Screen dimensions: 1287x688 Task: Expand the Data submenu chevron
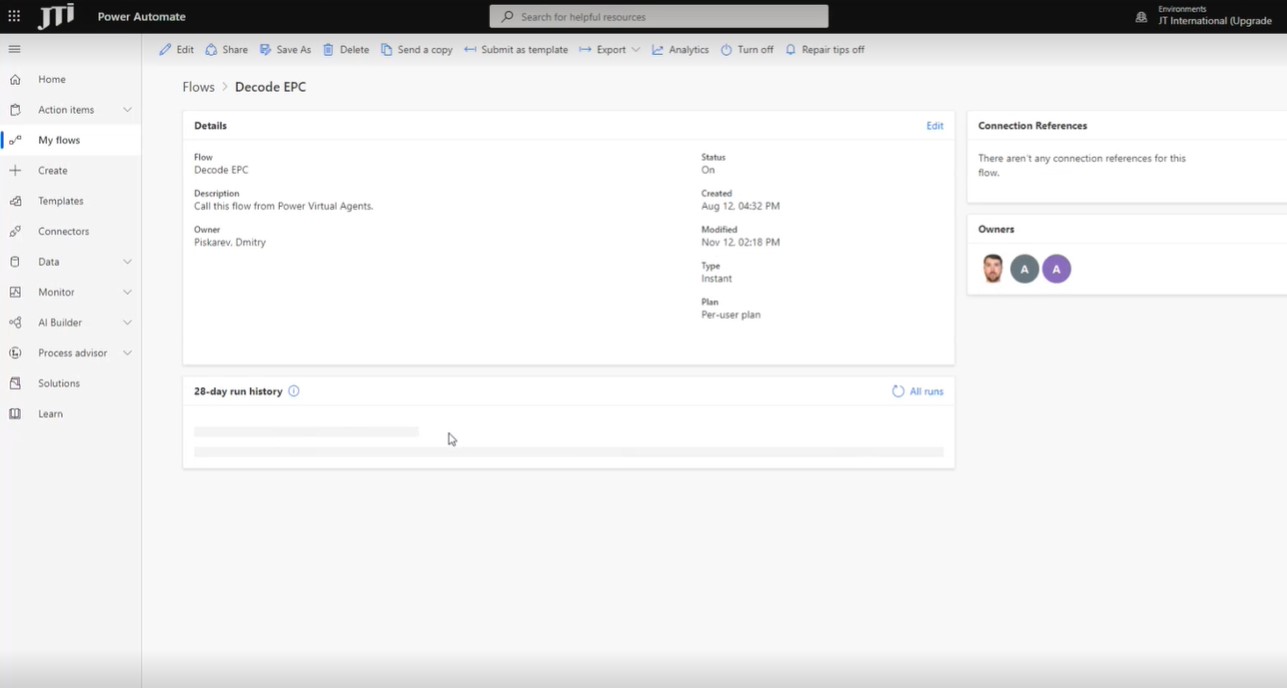pyautogui.click(x=127, y=262)
